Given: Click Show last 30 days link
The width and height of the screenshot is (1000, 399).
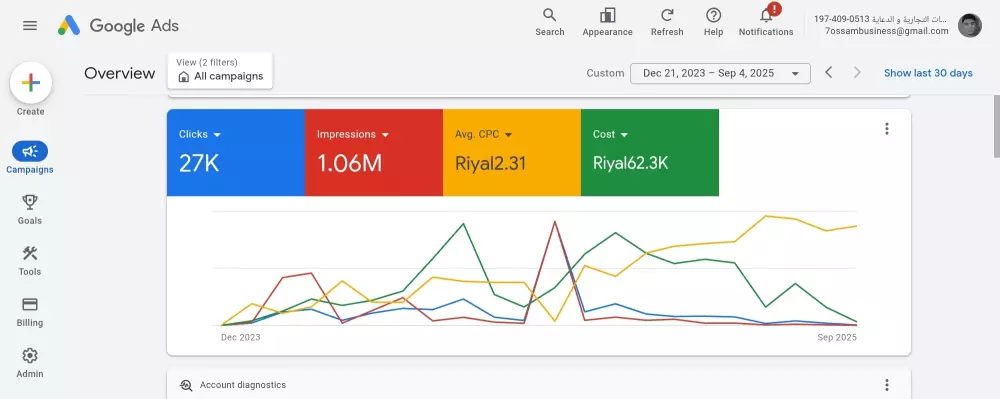Looking at the screenshot, I should (x=928, y=73).
